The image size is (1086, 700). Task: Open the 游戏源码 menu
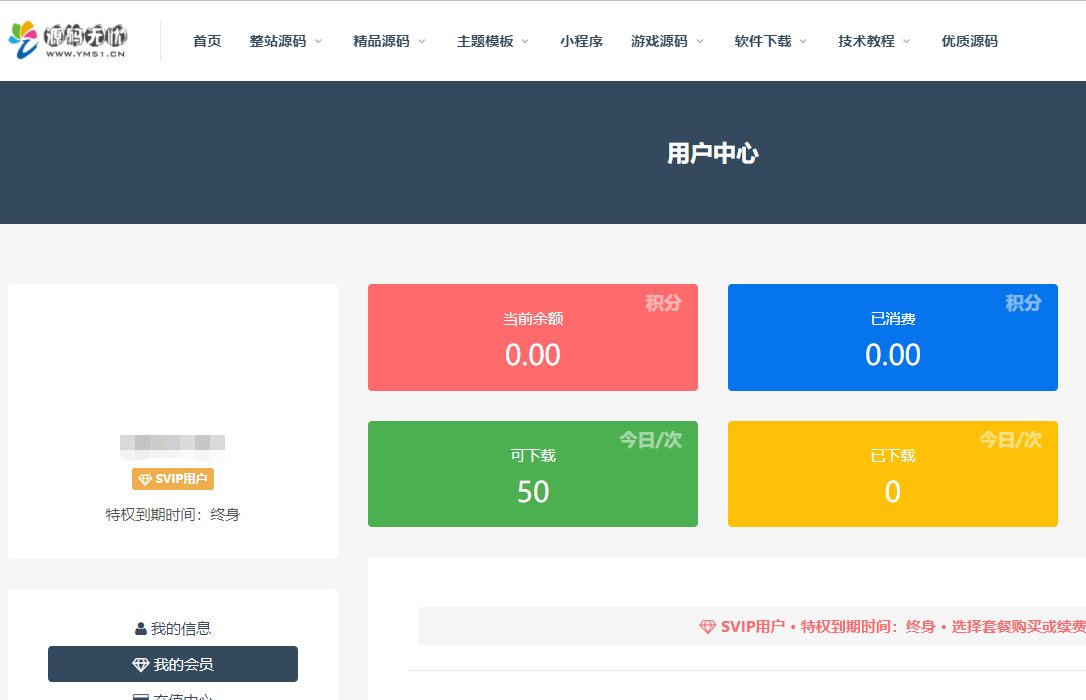(659, 42)
